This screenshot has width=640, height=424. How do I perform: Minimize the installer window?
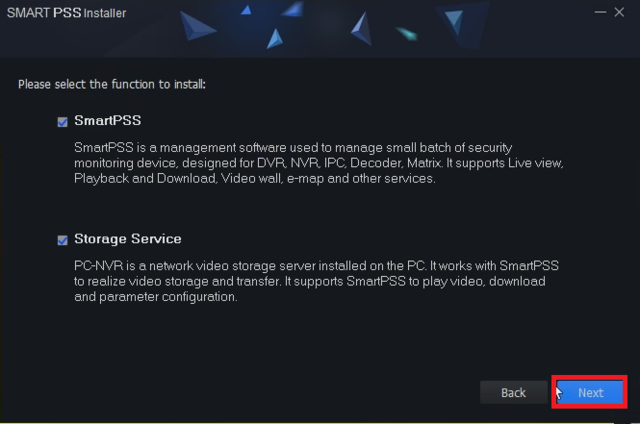click(600, 11)
